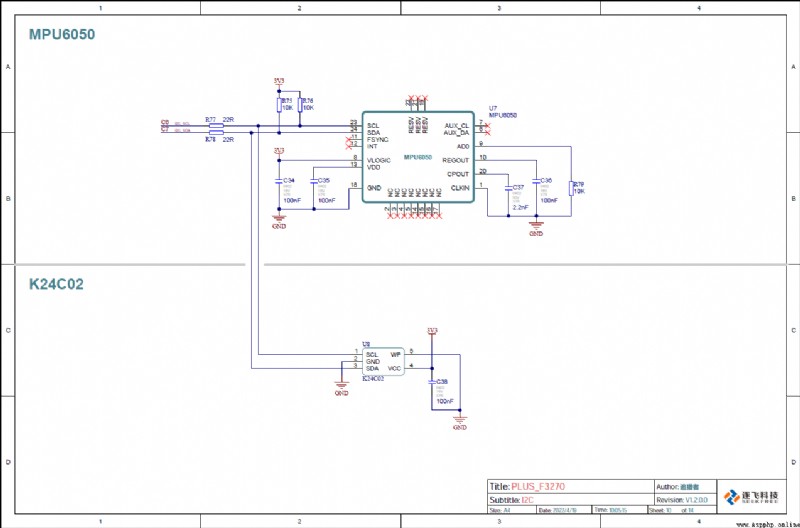Click the C6 net port label
This screenshot has width=800, height=528.
click(x=164, y=122)
